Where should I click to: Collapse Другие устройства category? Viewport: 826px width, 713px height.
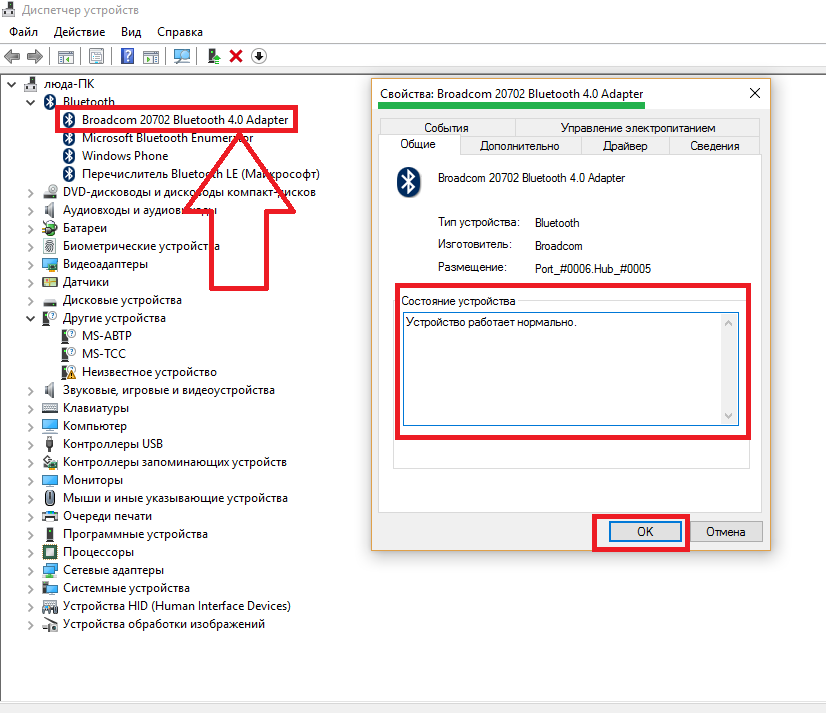(31, 318)
